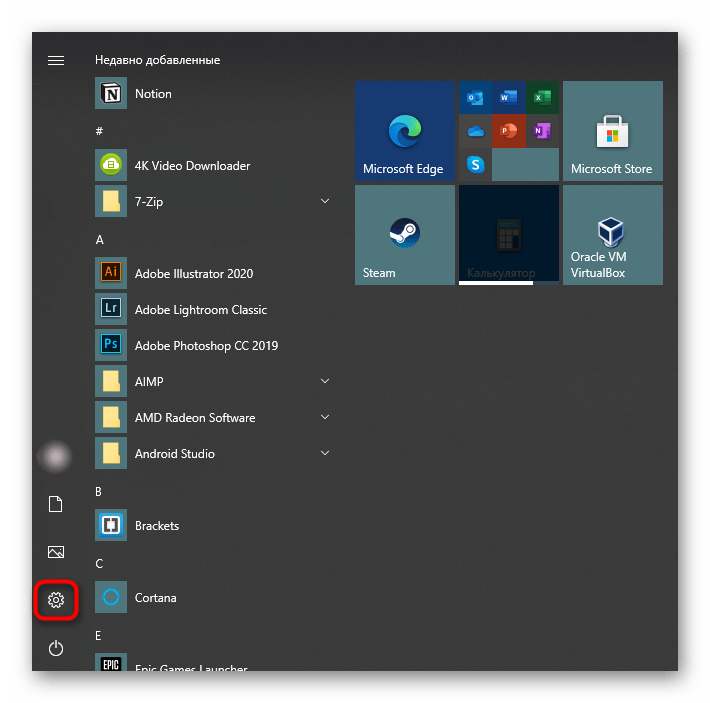Open the Калькулятор tile
Viewport: 710px width, 703px height.
(509, 235)
